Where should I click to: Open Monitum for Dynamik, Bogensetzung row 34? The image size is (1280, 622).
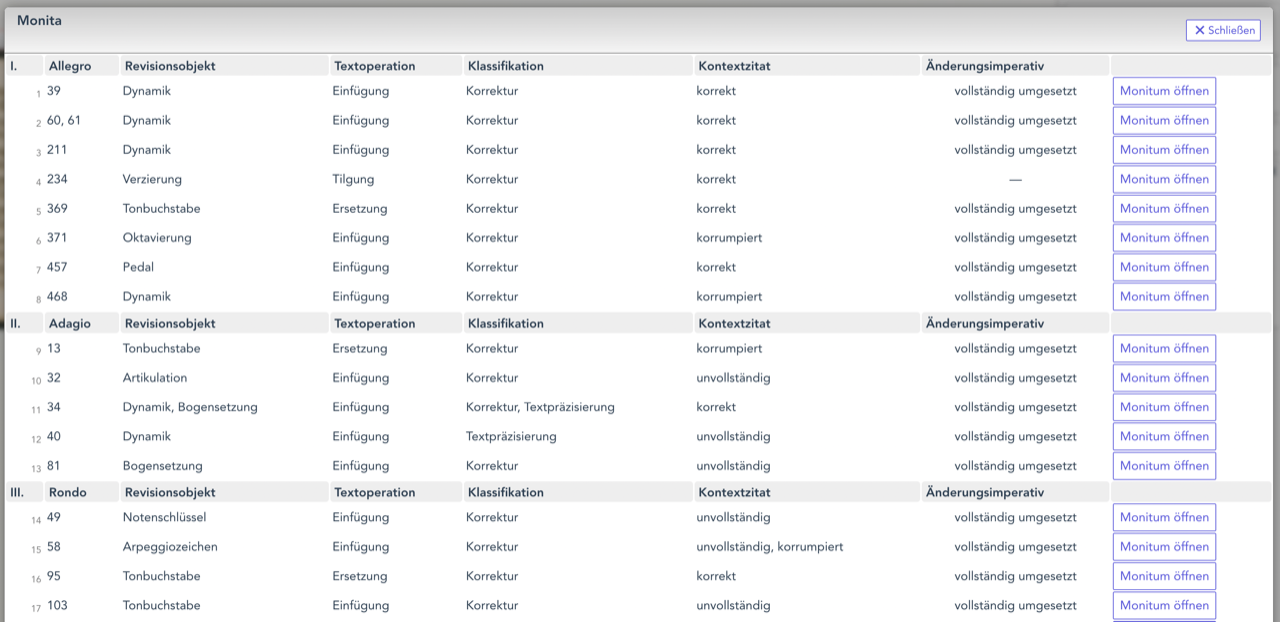[x=1164, y=407]
